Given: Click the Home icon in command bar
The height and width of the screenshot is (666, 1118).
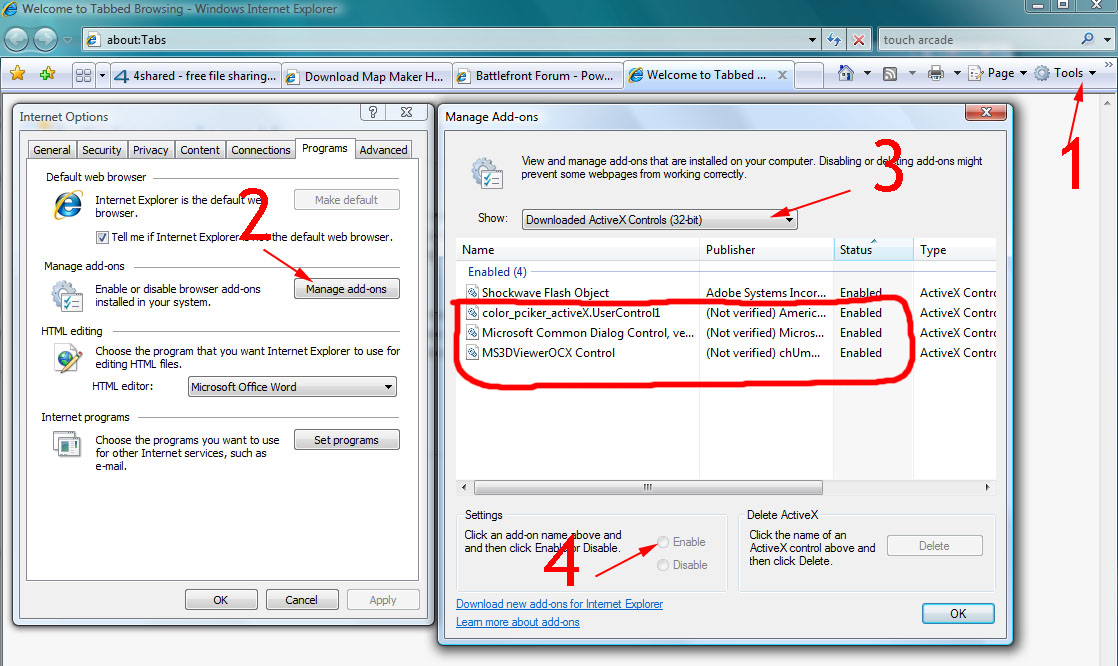Looking at the screenshot, I should [x=846, y=73].
